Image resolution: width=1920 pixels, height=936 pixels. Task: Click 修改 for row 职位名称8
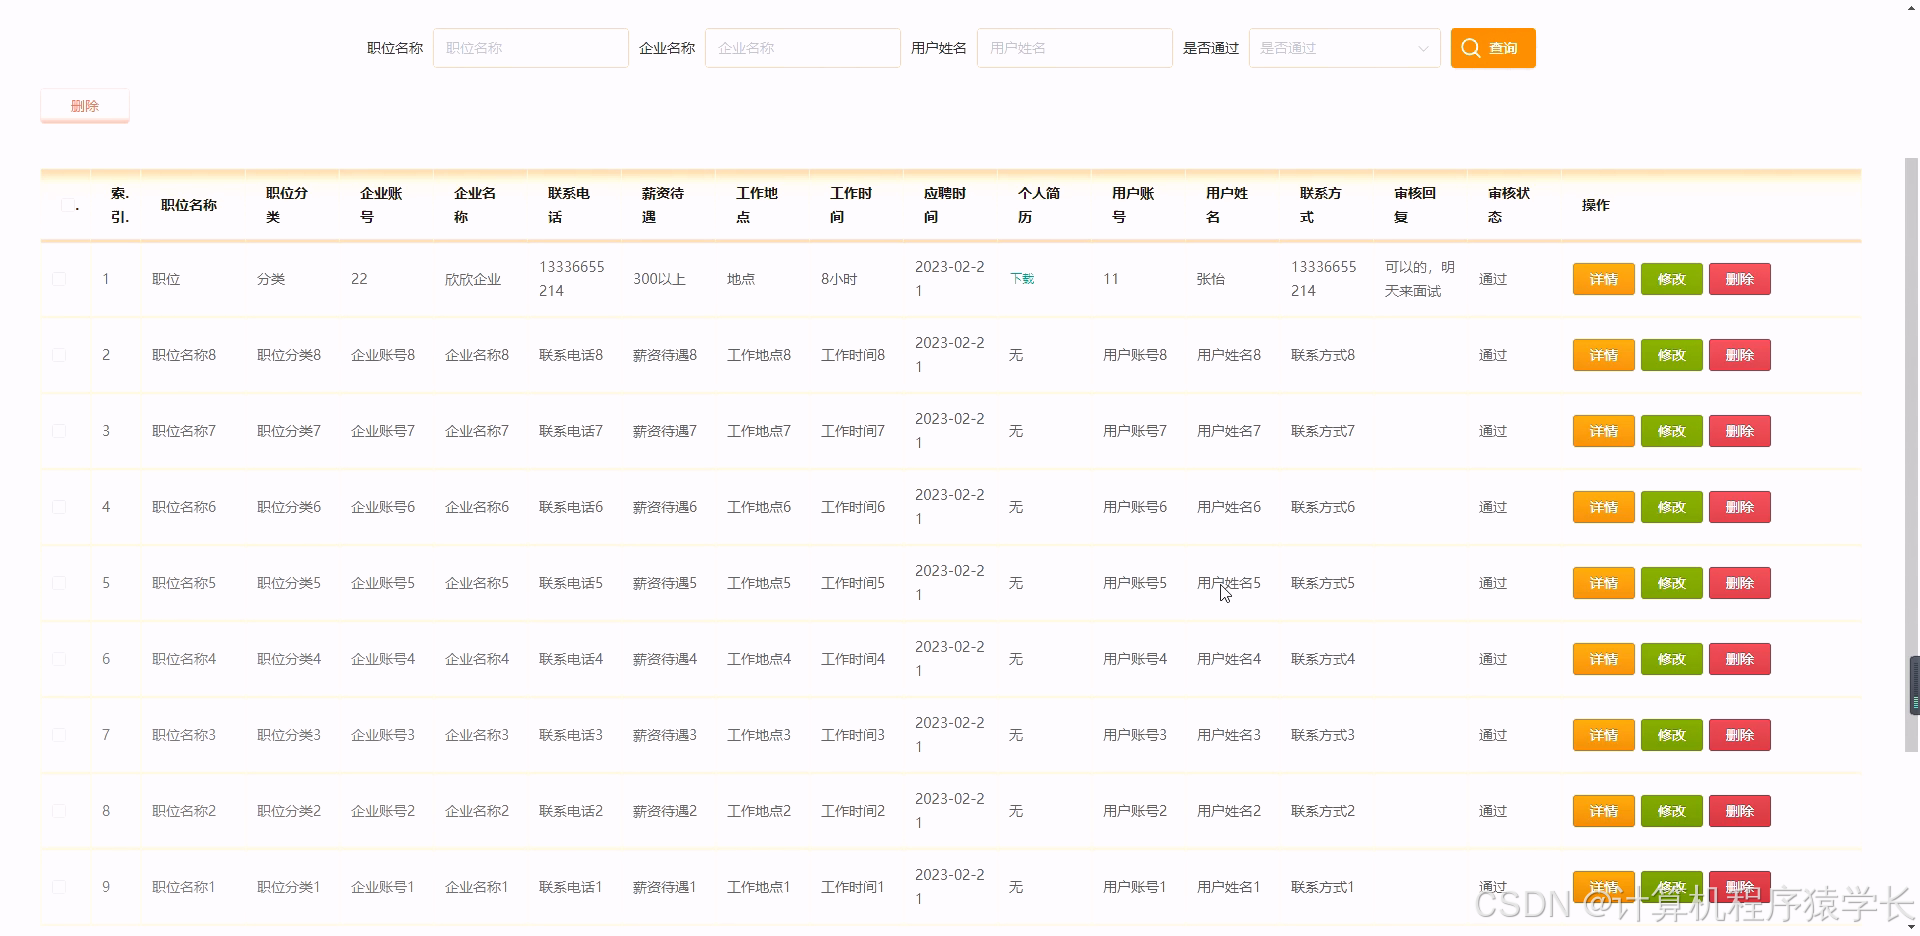[1671, 355]
